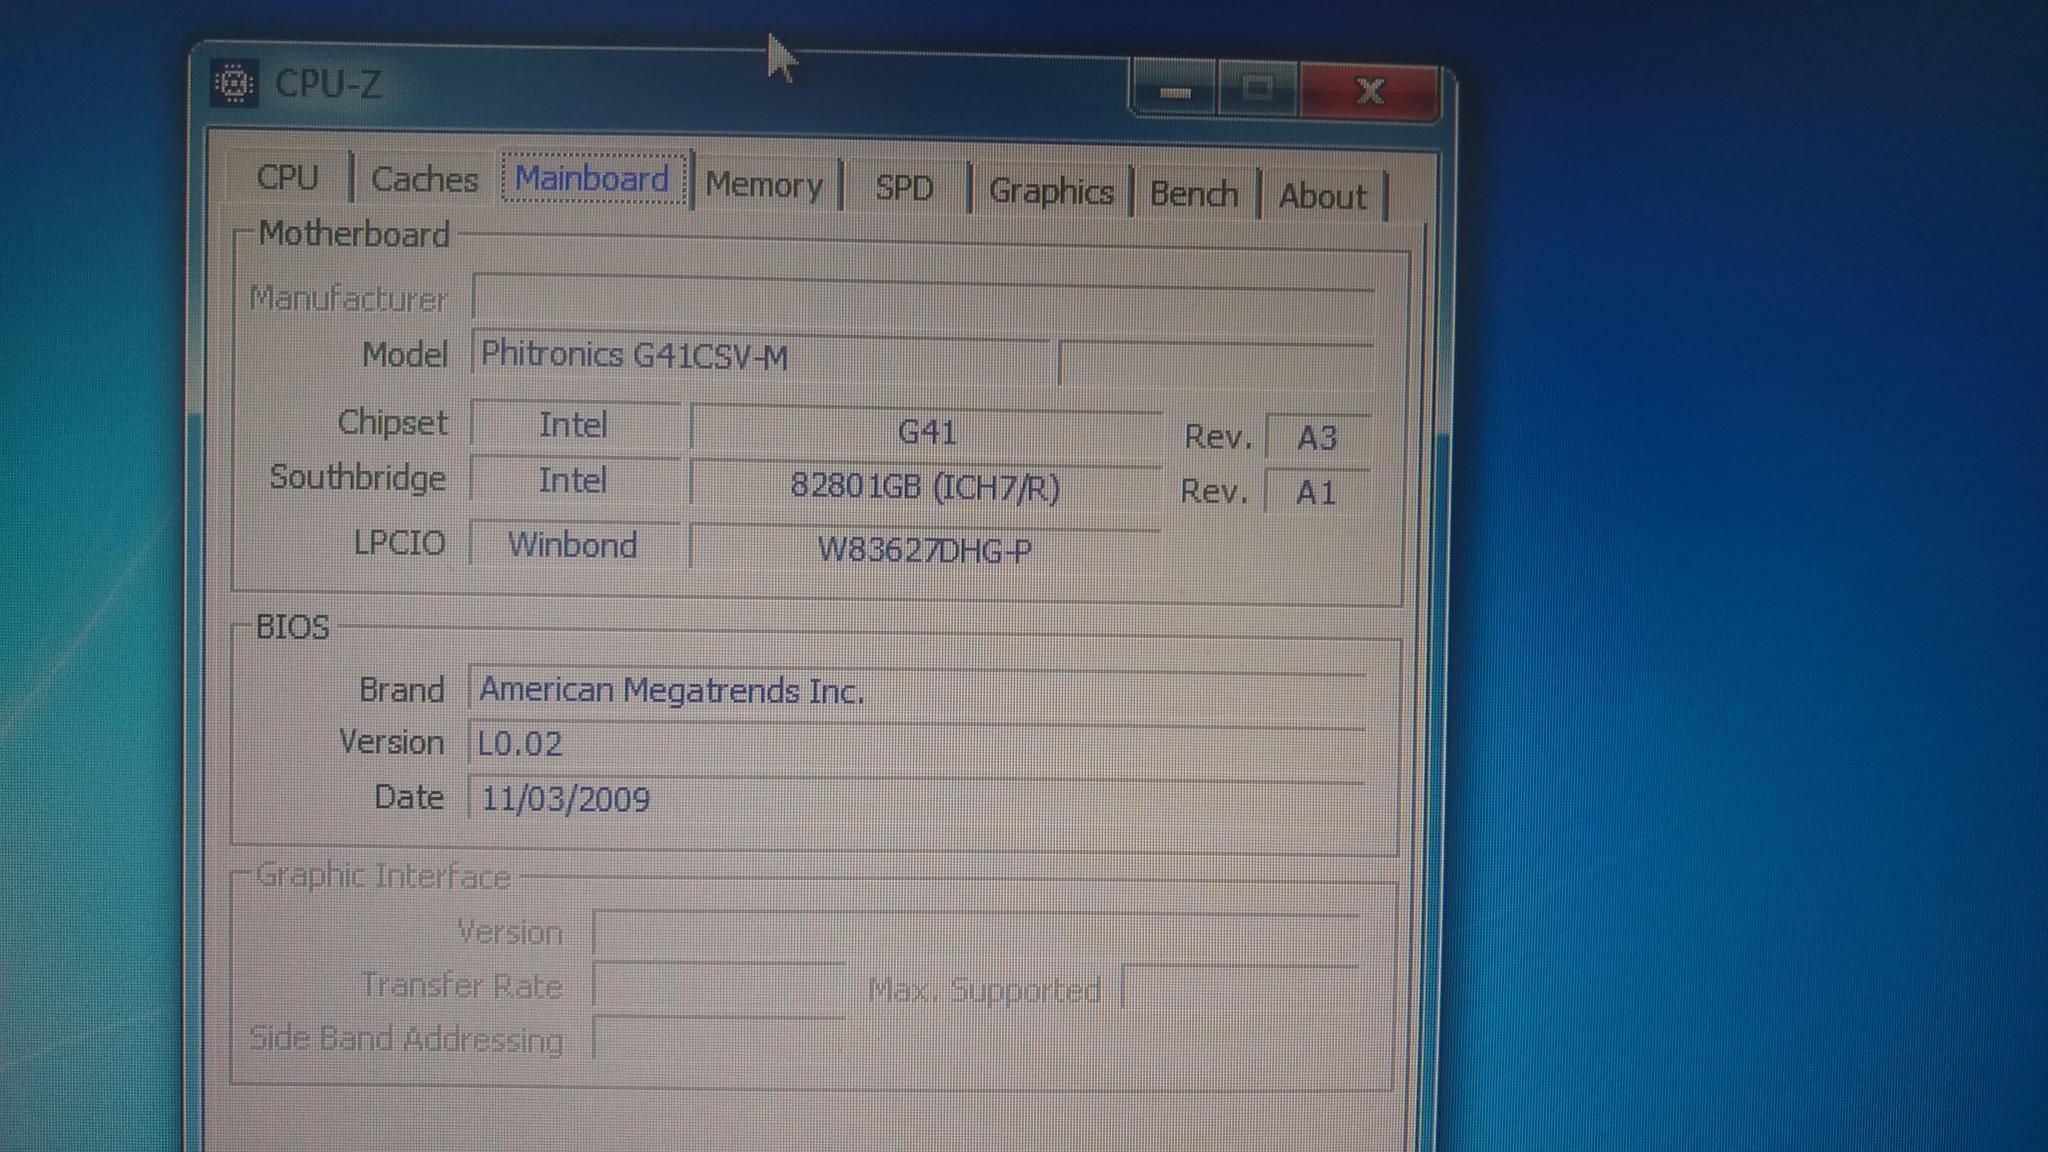This screenshot has height=1152, width=2048.
Task: Click the Chipset label
Action: 392,422
